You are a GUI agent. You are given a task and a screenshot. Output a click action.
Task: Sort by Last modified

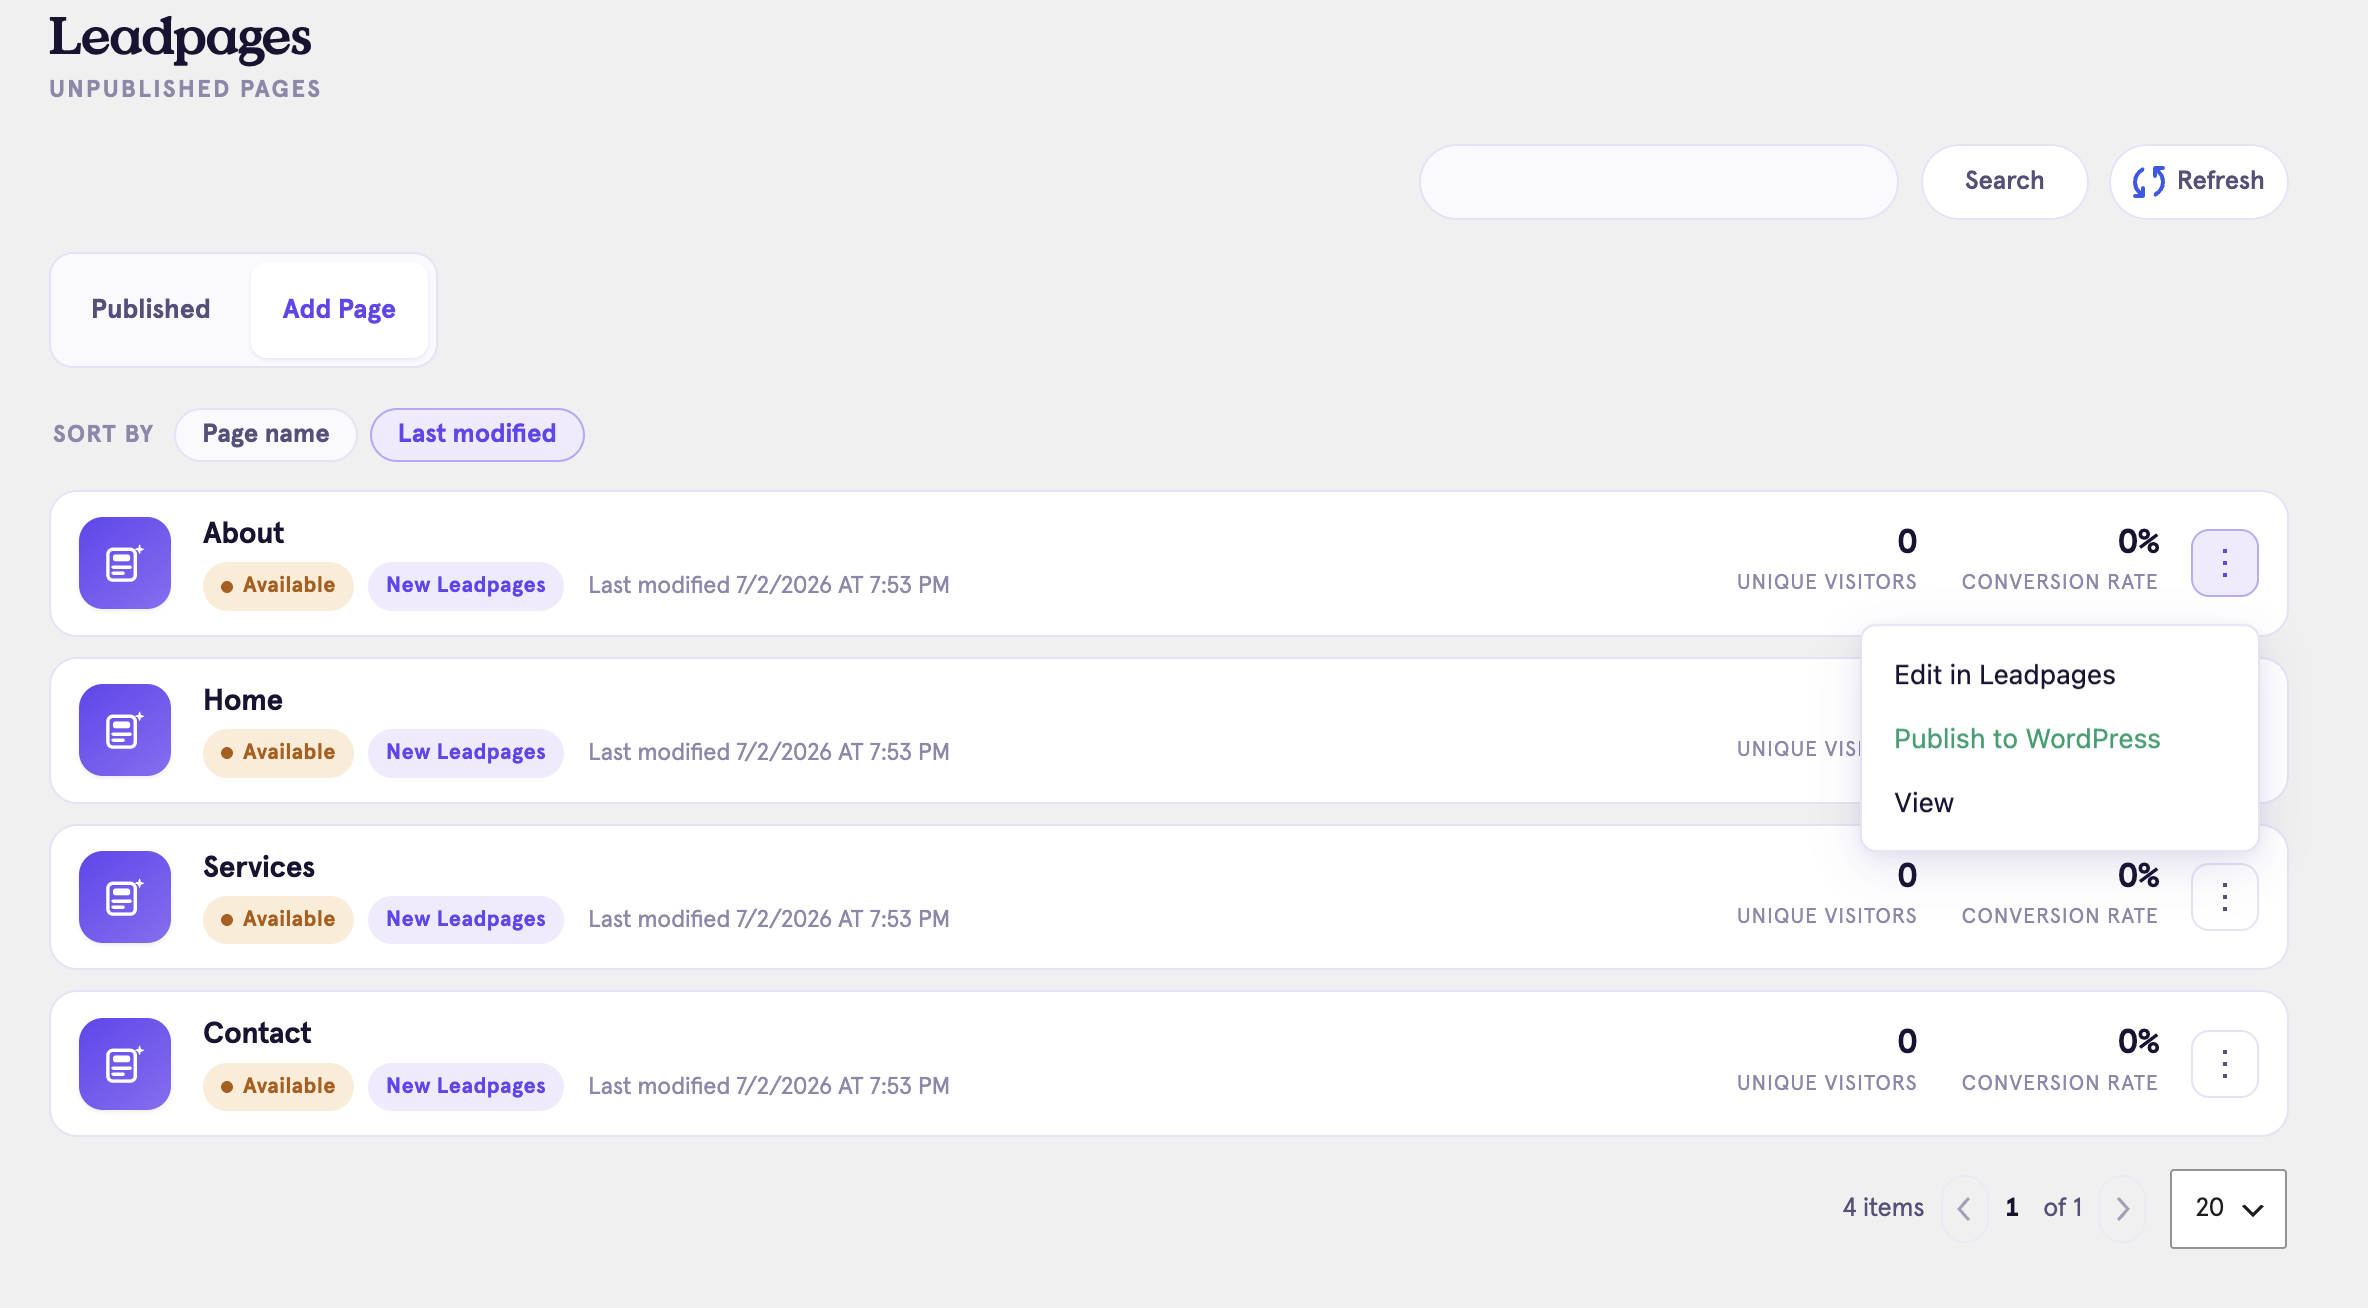(477, 434)
